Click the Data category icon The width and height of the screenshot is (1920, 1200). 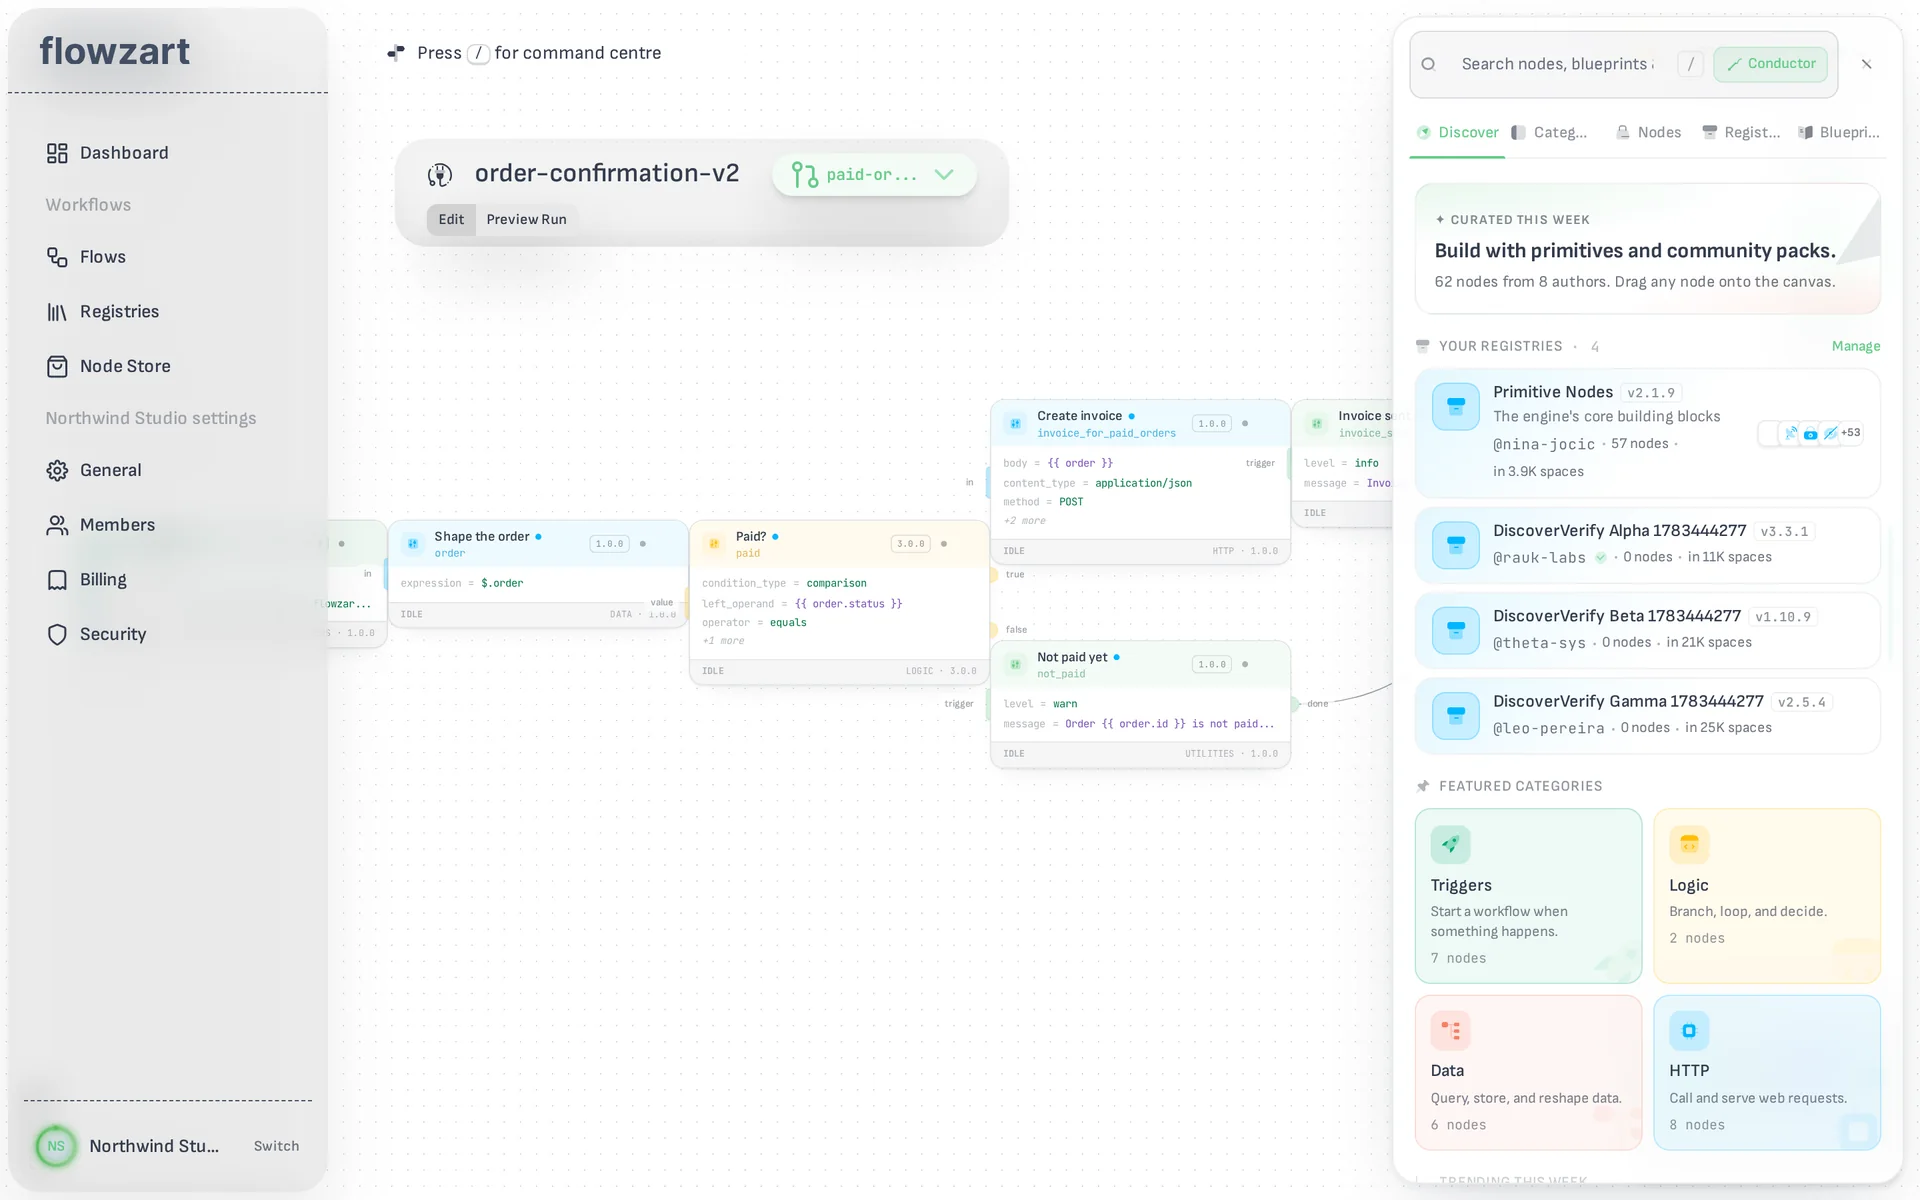coord(1450,1031)
